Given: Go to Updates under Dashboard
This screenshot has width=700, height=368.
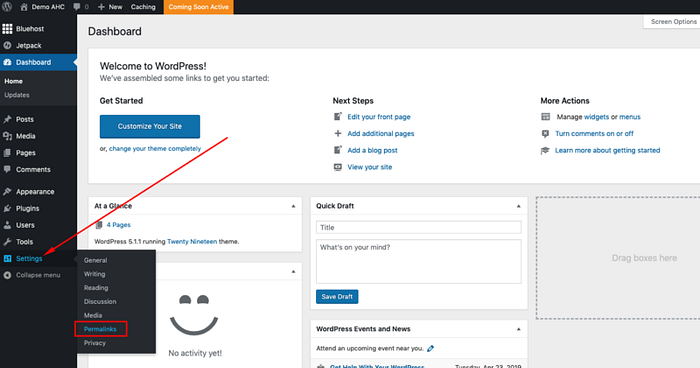Looking at the screenshot, I should (x=17, y=95).
